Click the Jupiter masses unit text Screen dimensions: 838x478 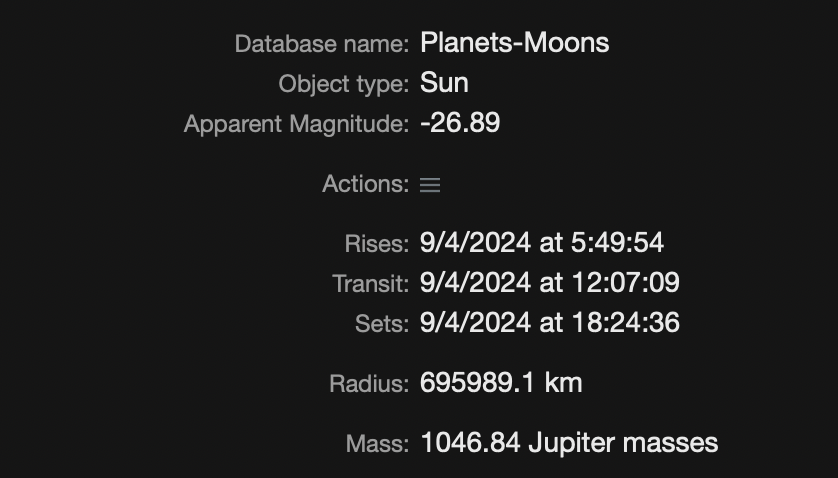click(x=623, y=442)
